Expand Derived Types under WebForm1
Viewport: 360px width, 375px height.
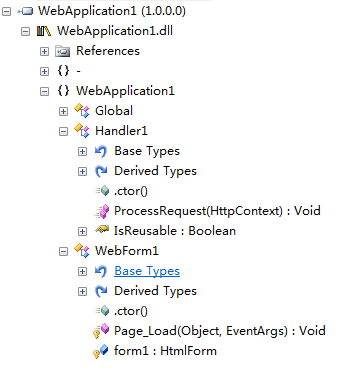pyautogui.click(x=82, y=291)
